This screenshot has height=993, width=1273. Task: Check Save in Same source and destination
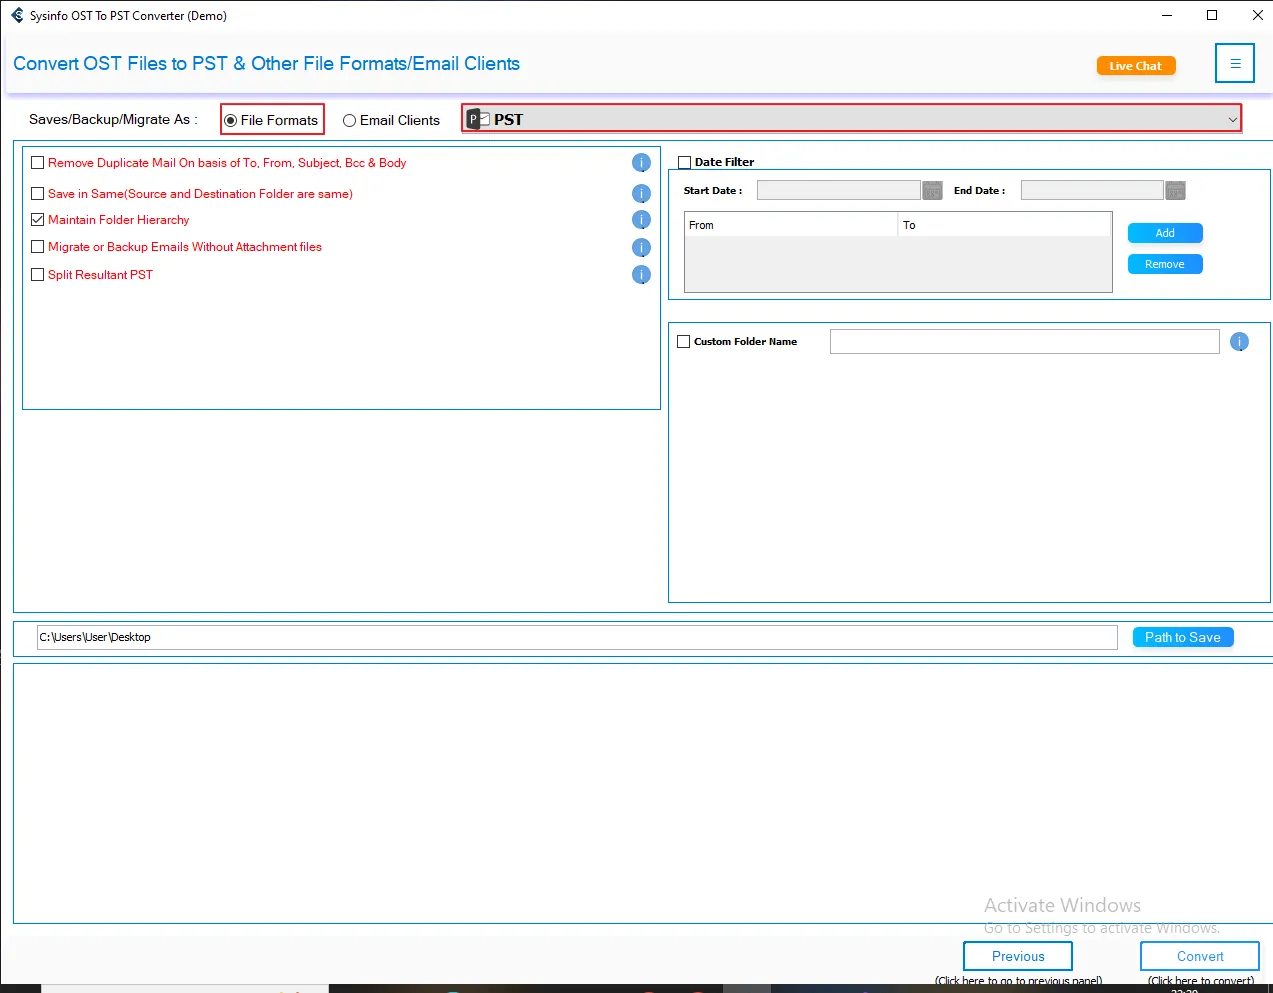[38, 194]
